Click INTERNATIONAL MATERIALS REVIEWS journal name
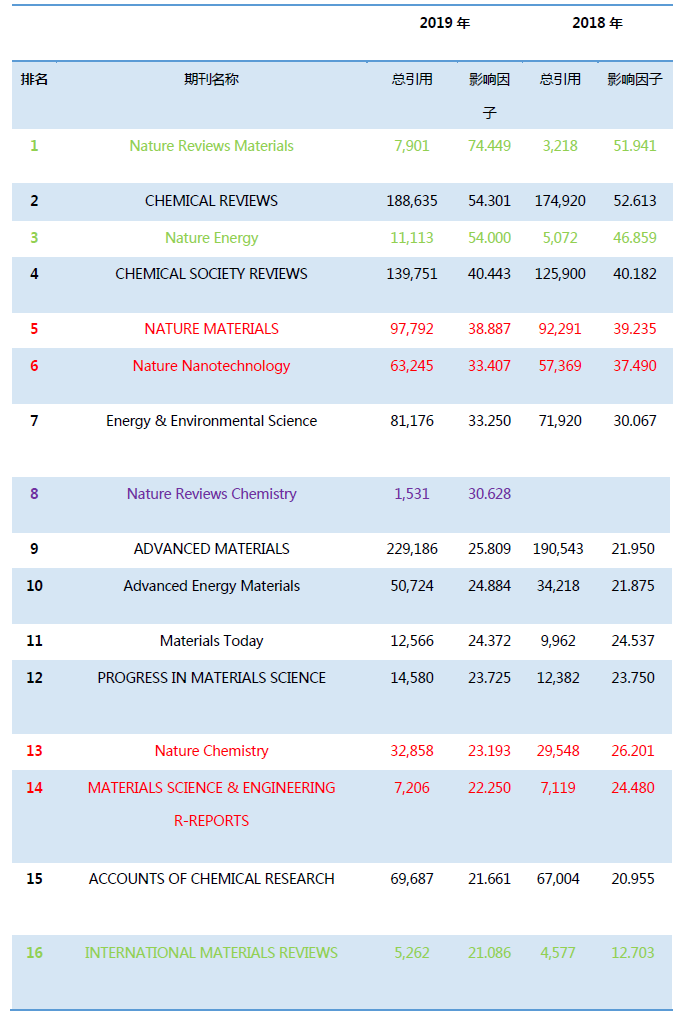Viewport: 675px width, 1013px height. tap(211, 953)
